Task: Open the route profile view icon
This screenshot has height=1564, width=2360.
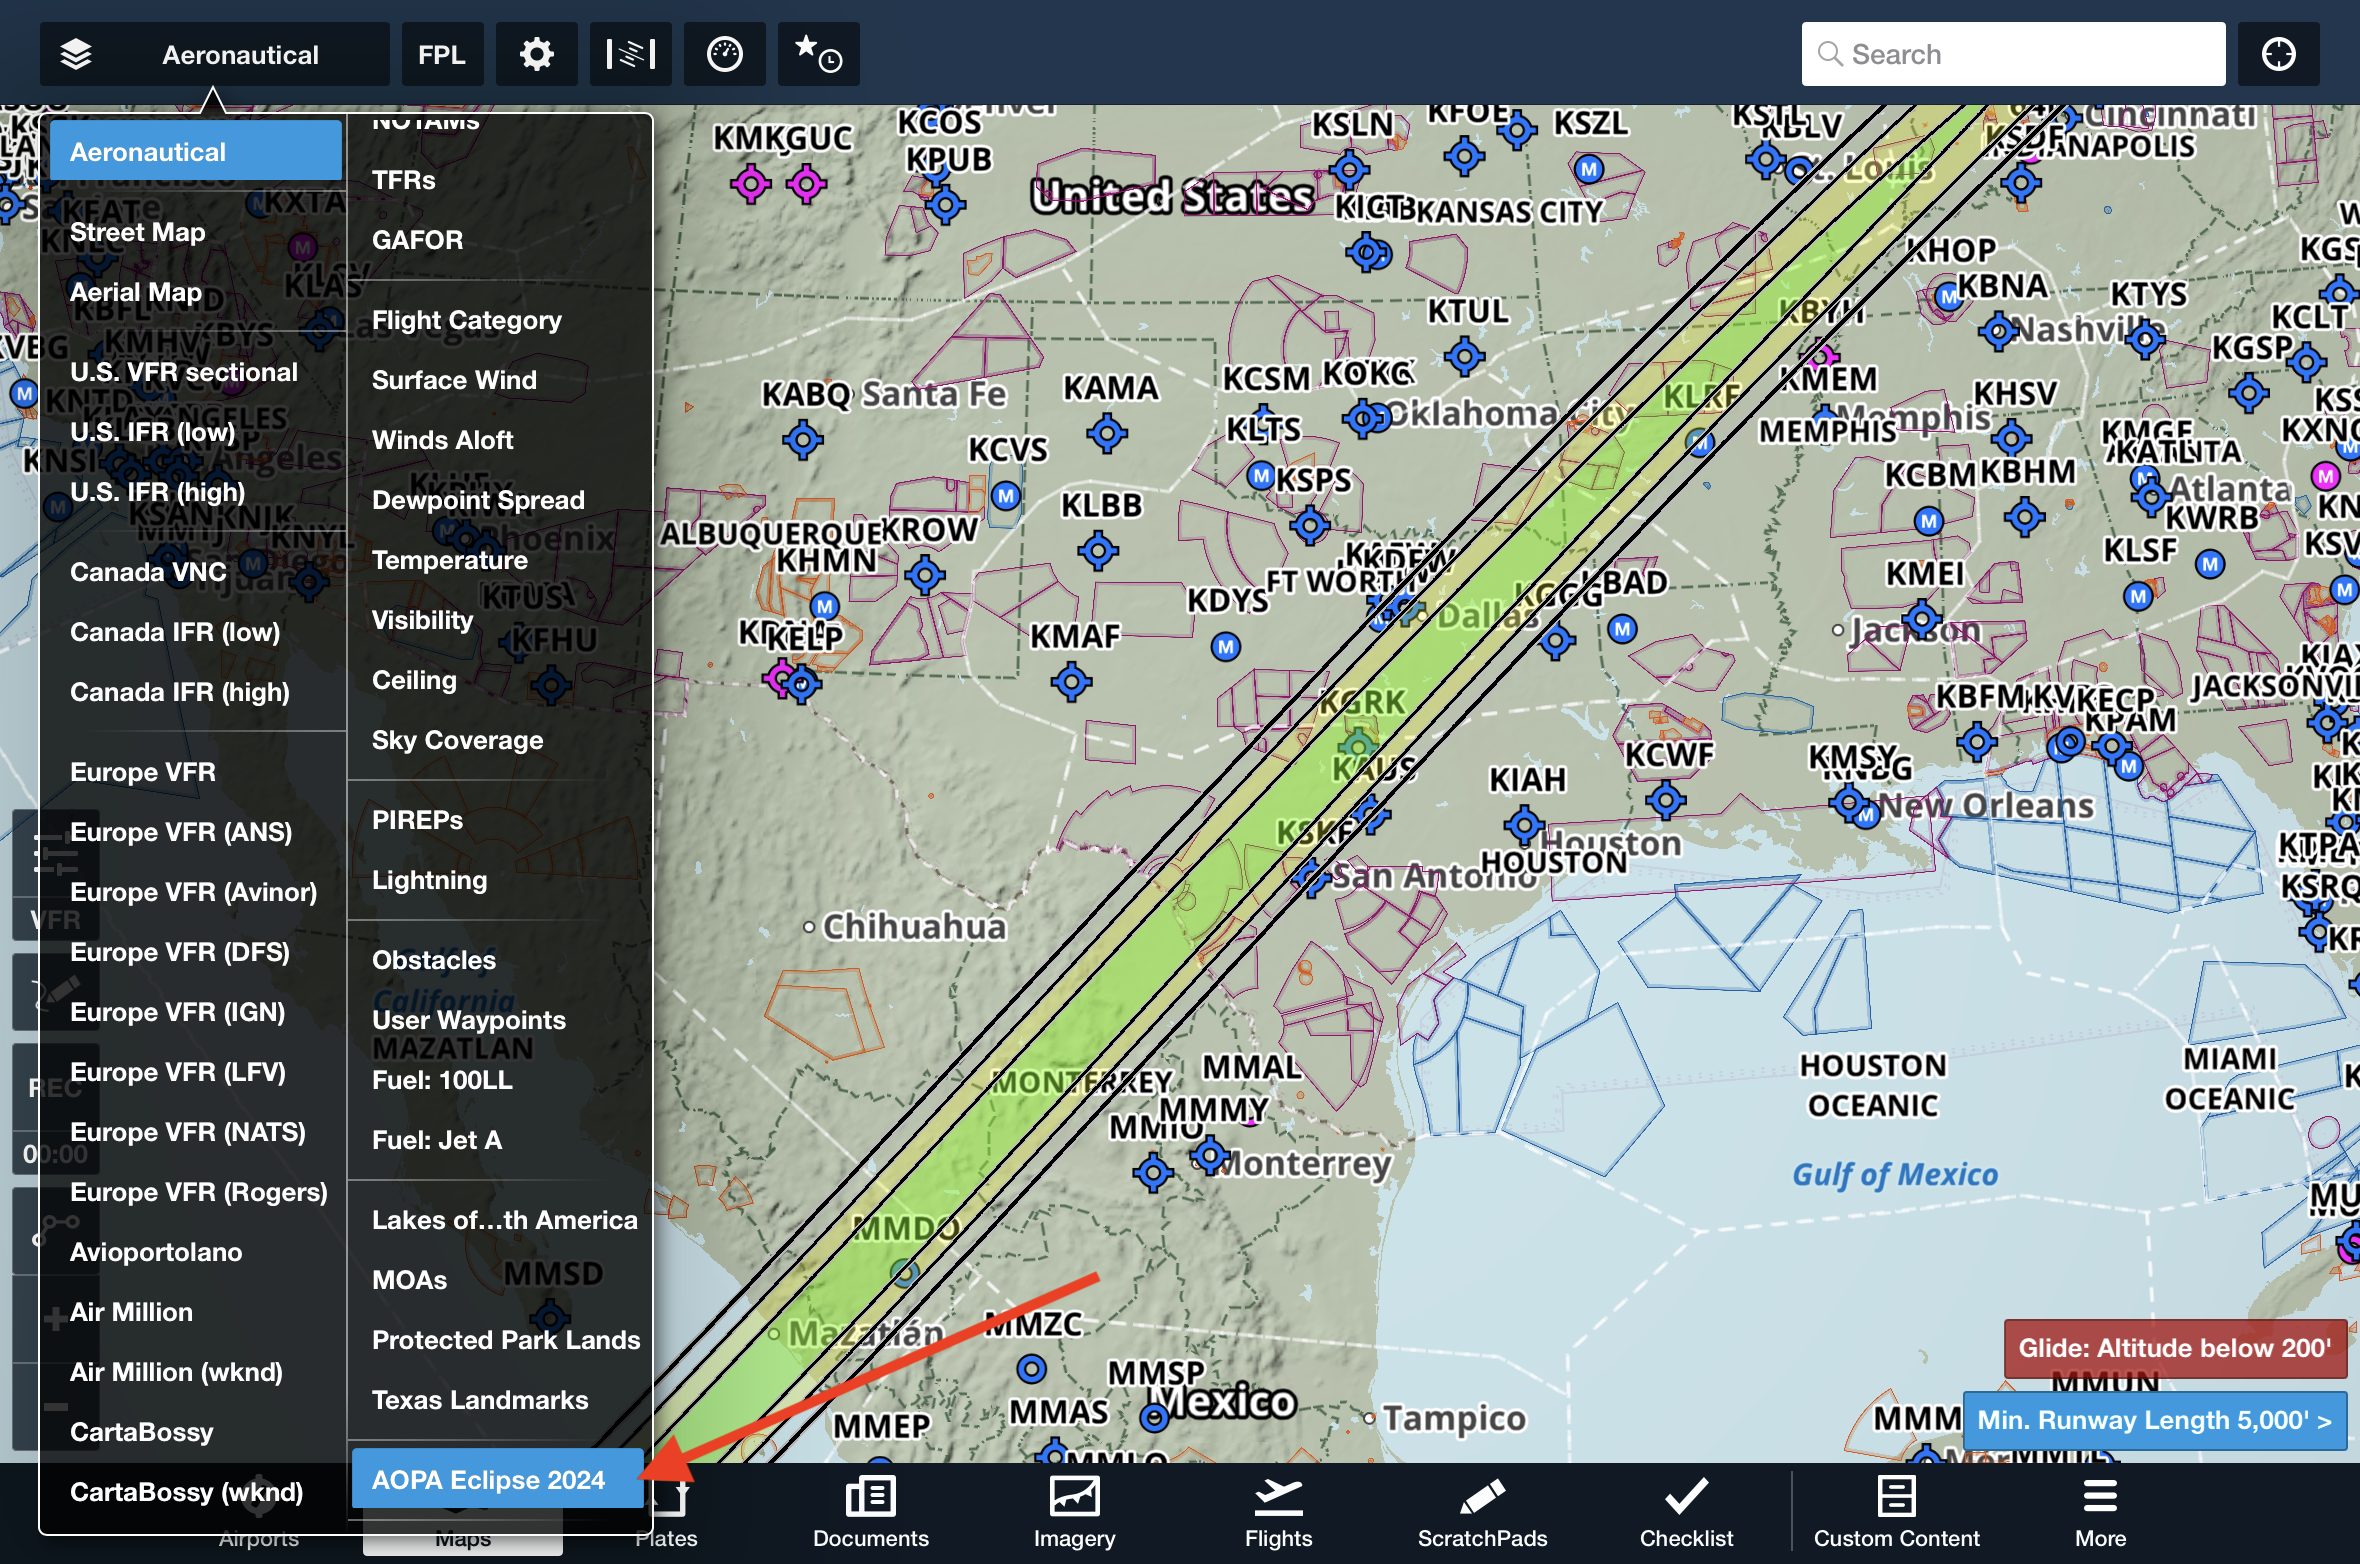Action: (631, 54)
